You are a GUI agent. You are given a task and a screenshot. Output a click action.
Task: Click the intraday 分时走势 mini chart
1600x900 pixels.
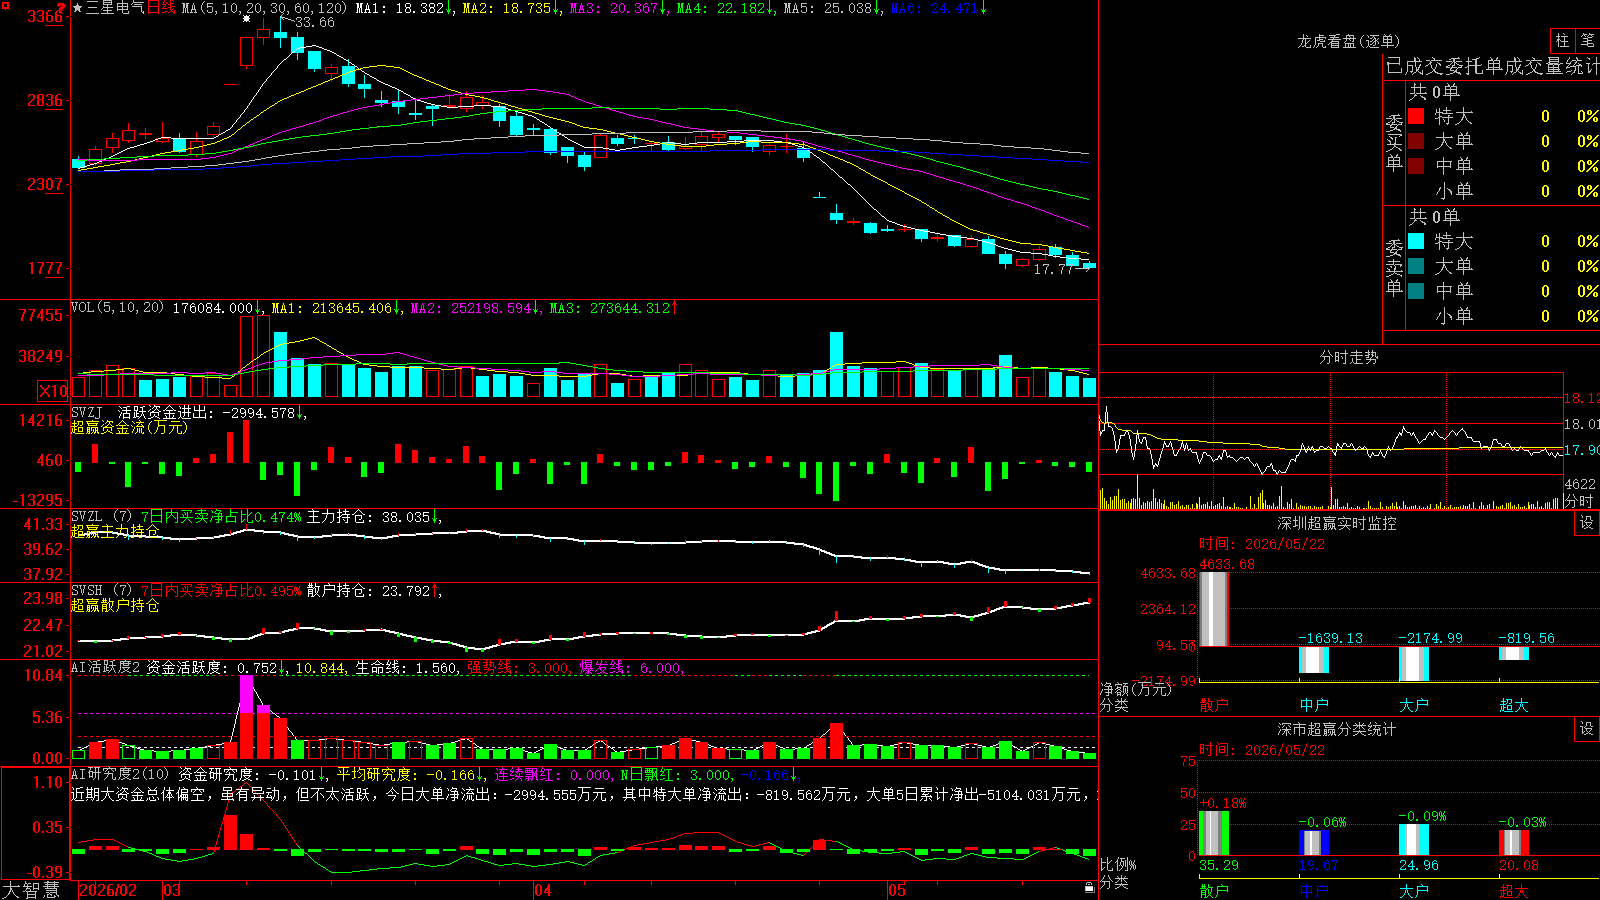coord(1331,441)
